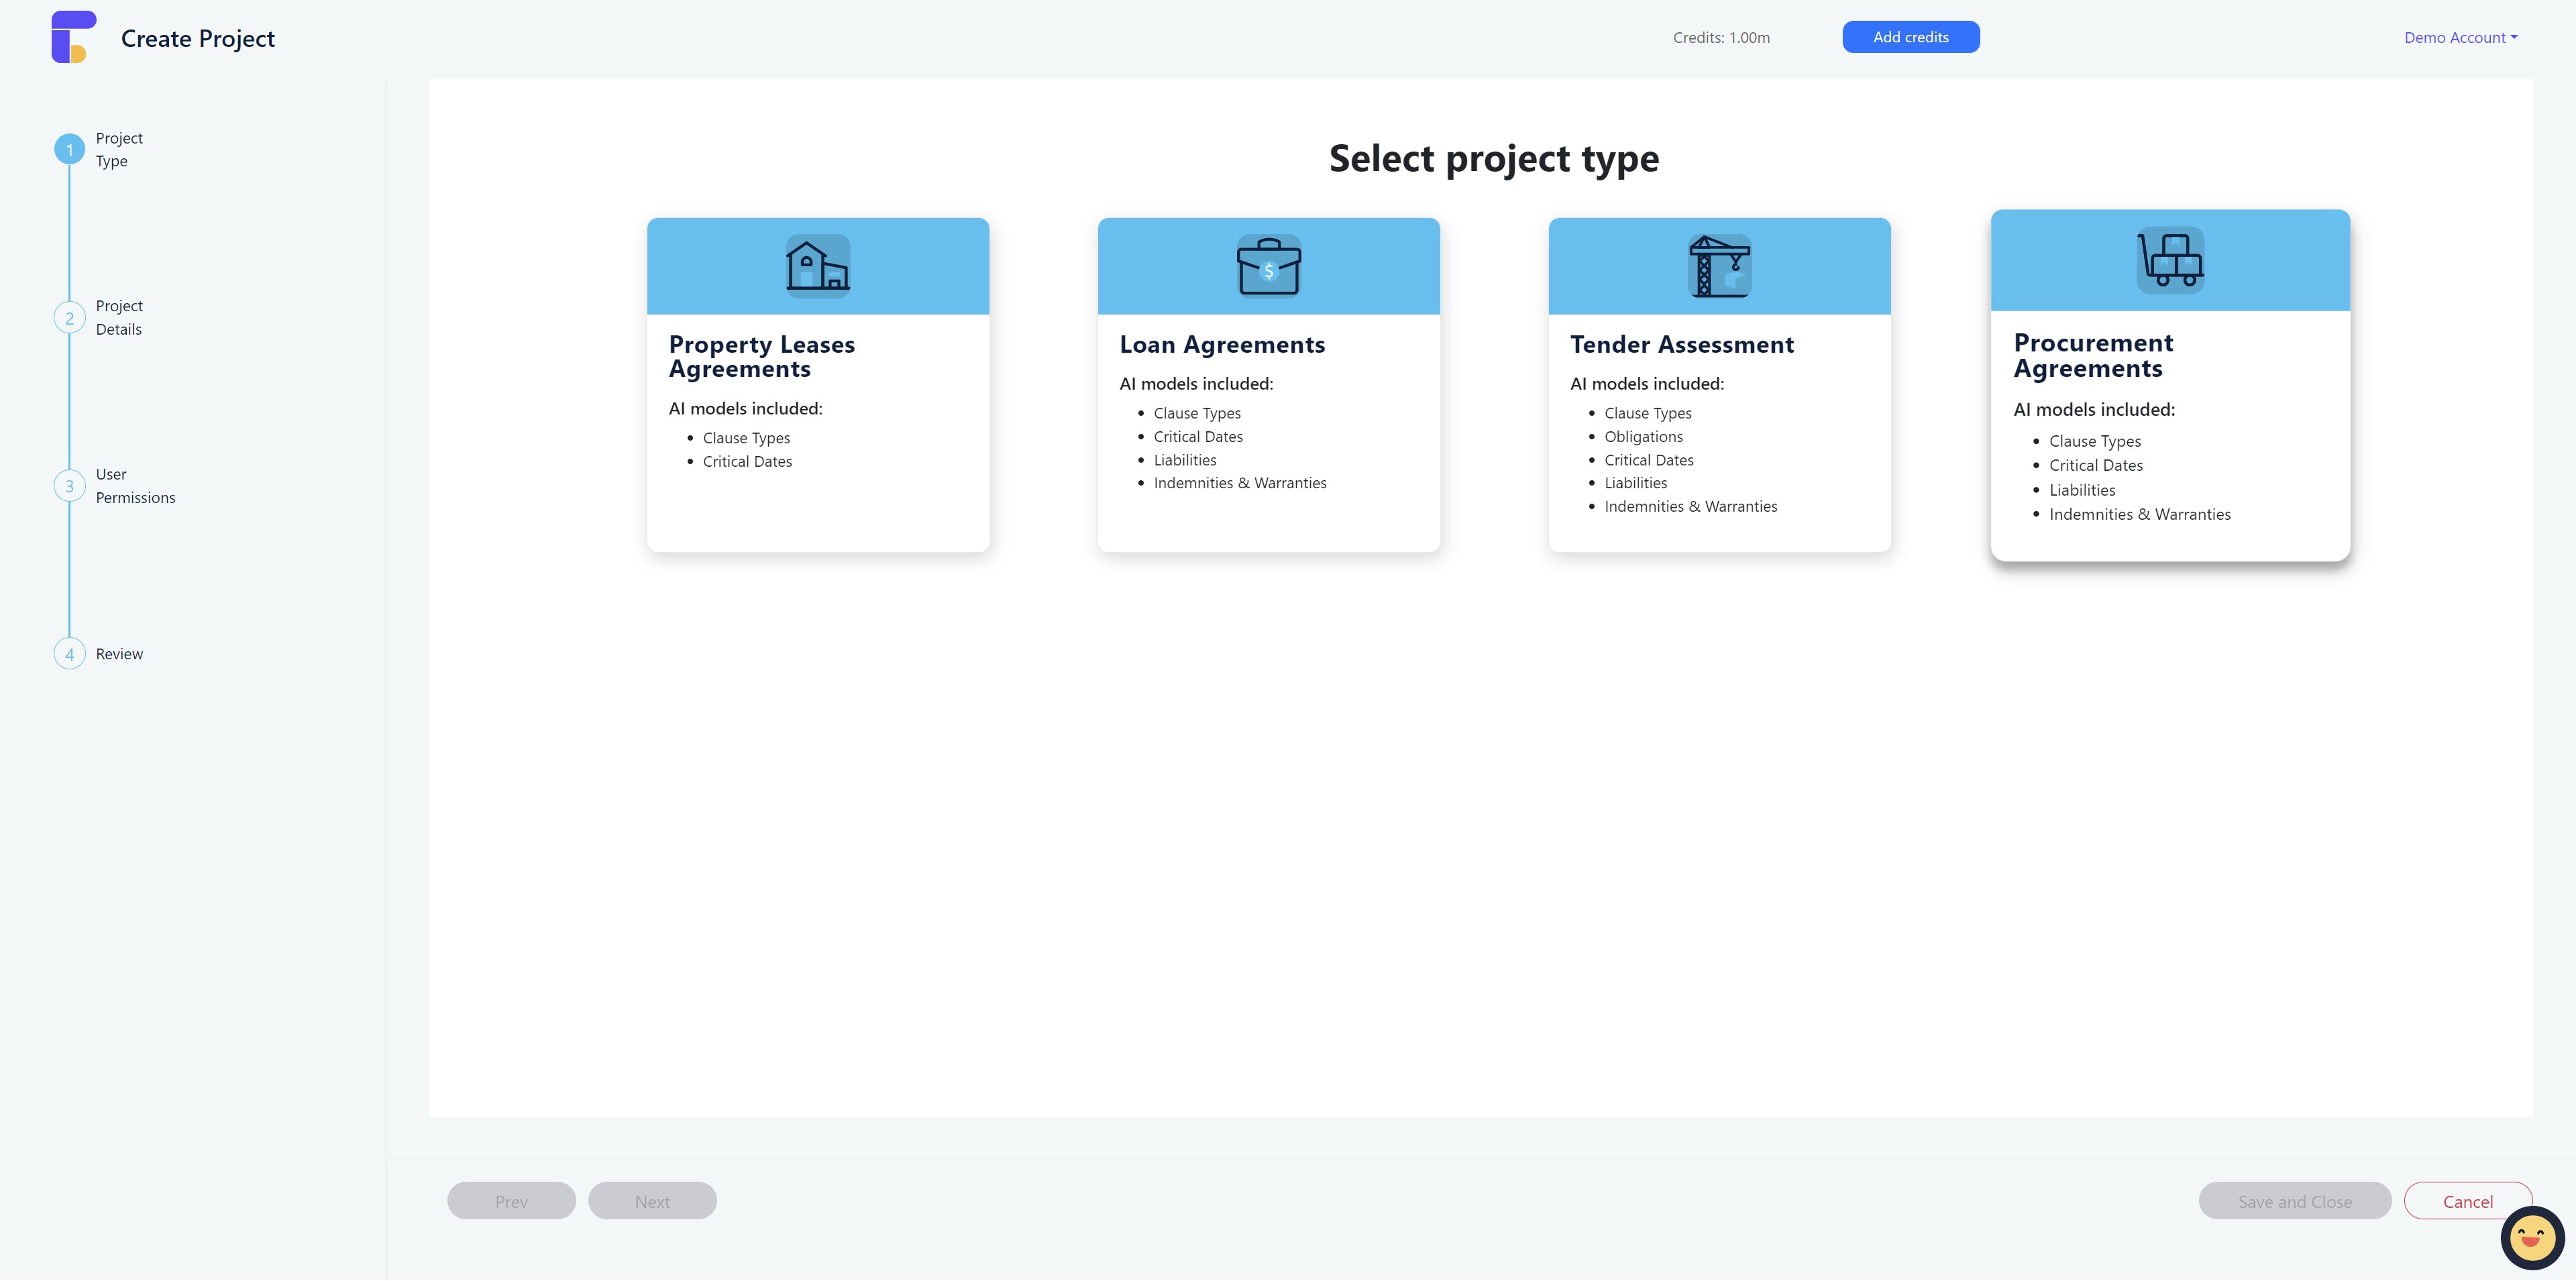Click the Tender Assessment crane icon
The height and width of the screenshot is (1281, 2576).
click(x=1719, y=266)
